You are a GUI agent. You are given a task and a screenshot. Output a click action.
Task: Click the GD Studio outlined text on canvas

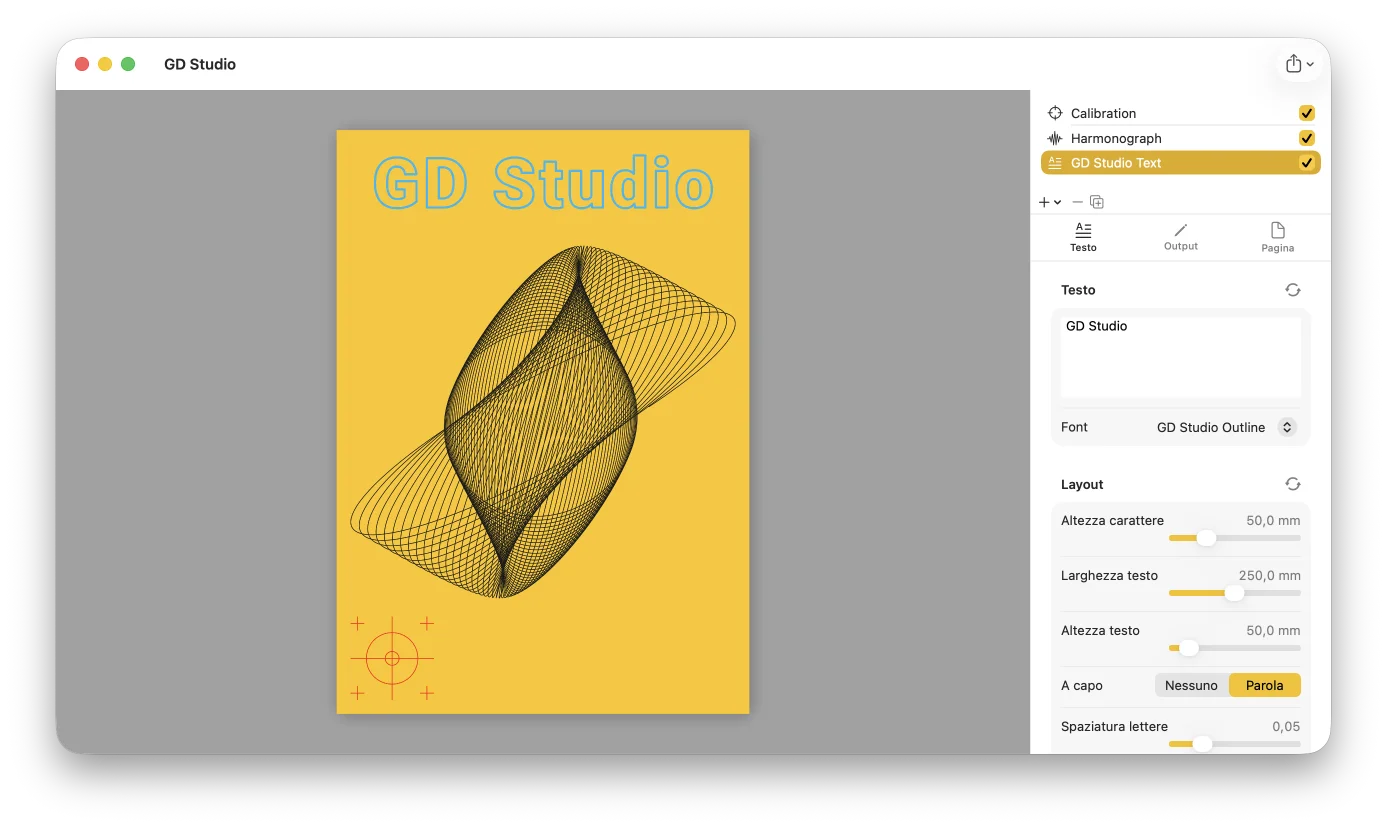click(543, 183)
